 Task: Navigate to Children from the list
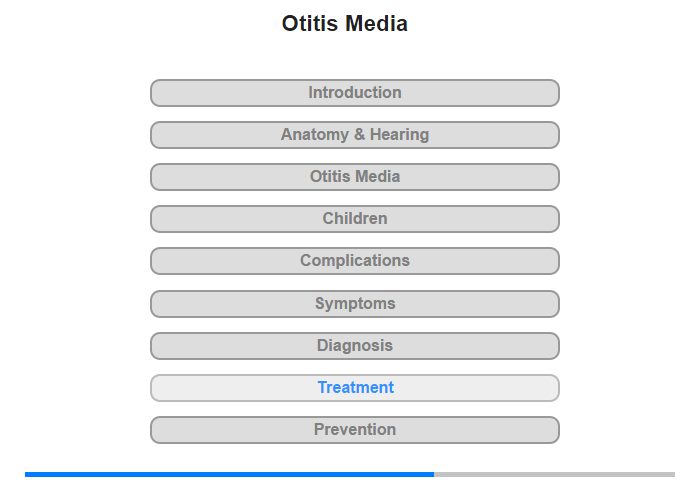click(x=354, y=219)
